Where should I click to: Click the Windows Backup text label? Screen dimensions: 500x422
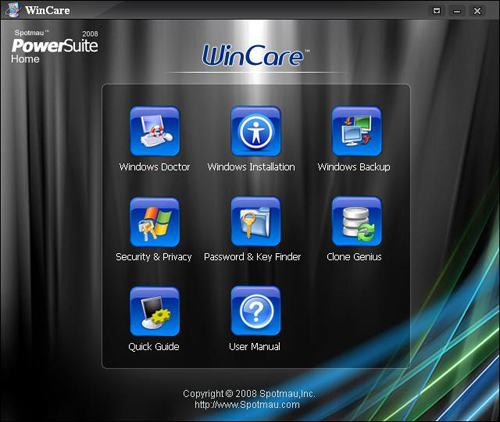[x=354, y=167]
